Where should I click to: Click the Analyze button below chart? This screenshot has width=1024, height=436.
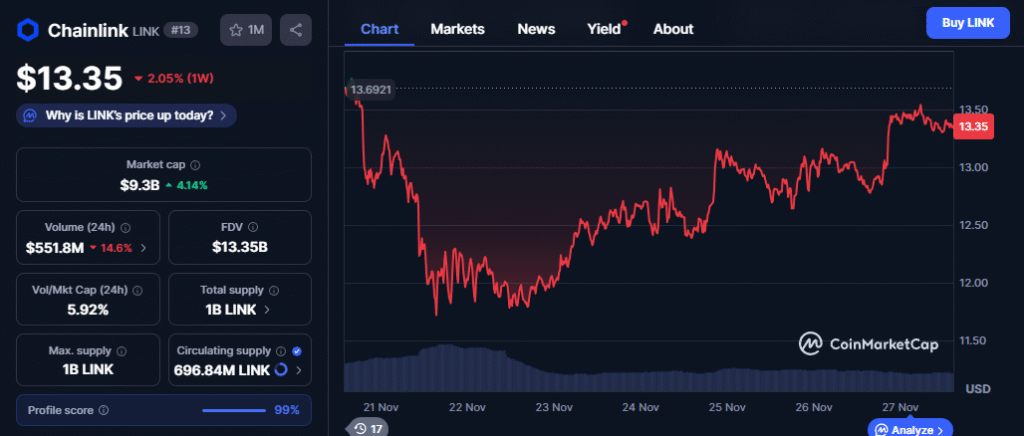pos(910,429)
